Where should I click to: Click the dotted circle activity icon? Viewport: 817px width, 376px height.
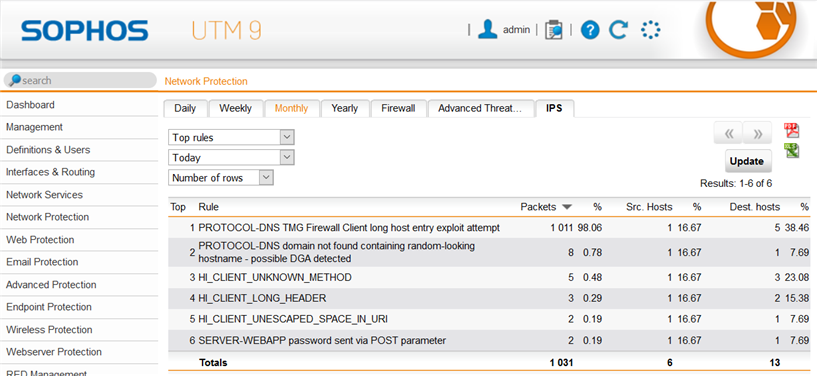[650, 30]
